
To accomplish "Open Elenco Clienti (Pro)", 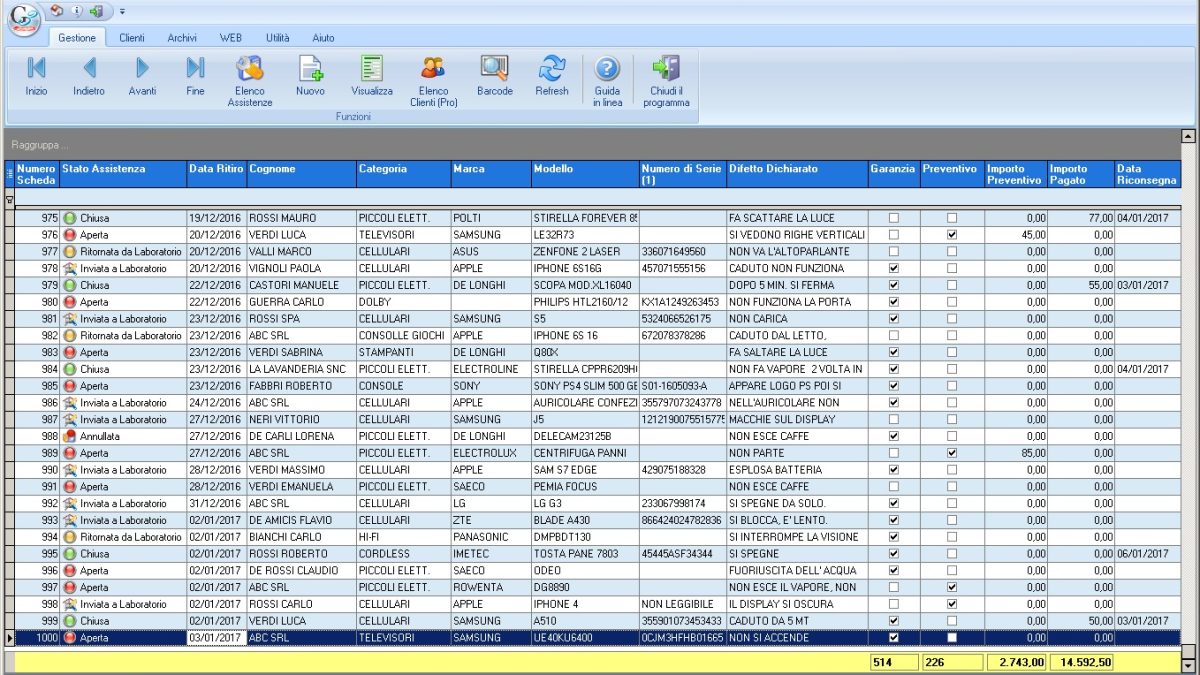I will 433,81.
